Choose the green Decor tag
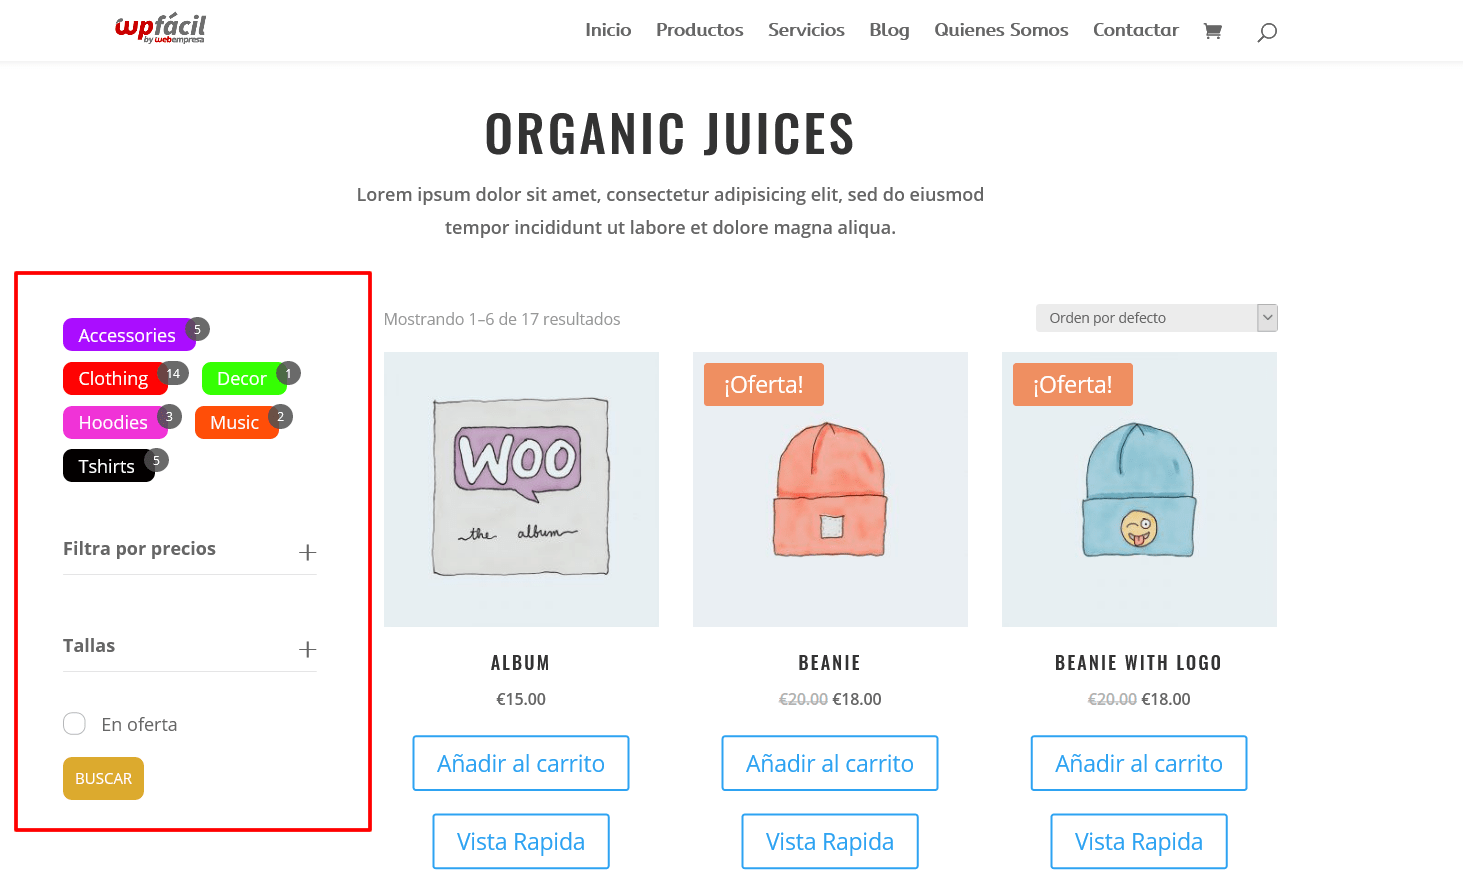This screenshot has width=1463, height=885. pos(242,379)
